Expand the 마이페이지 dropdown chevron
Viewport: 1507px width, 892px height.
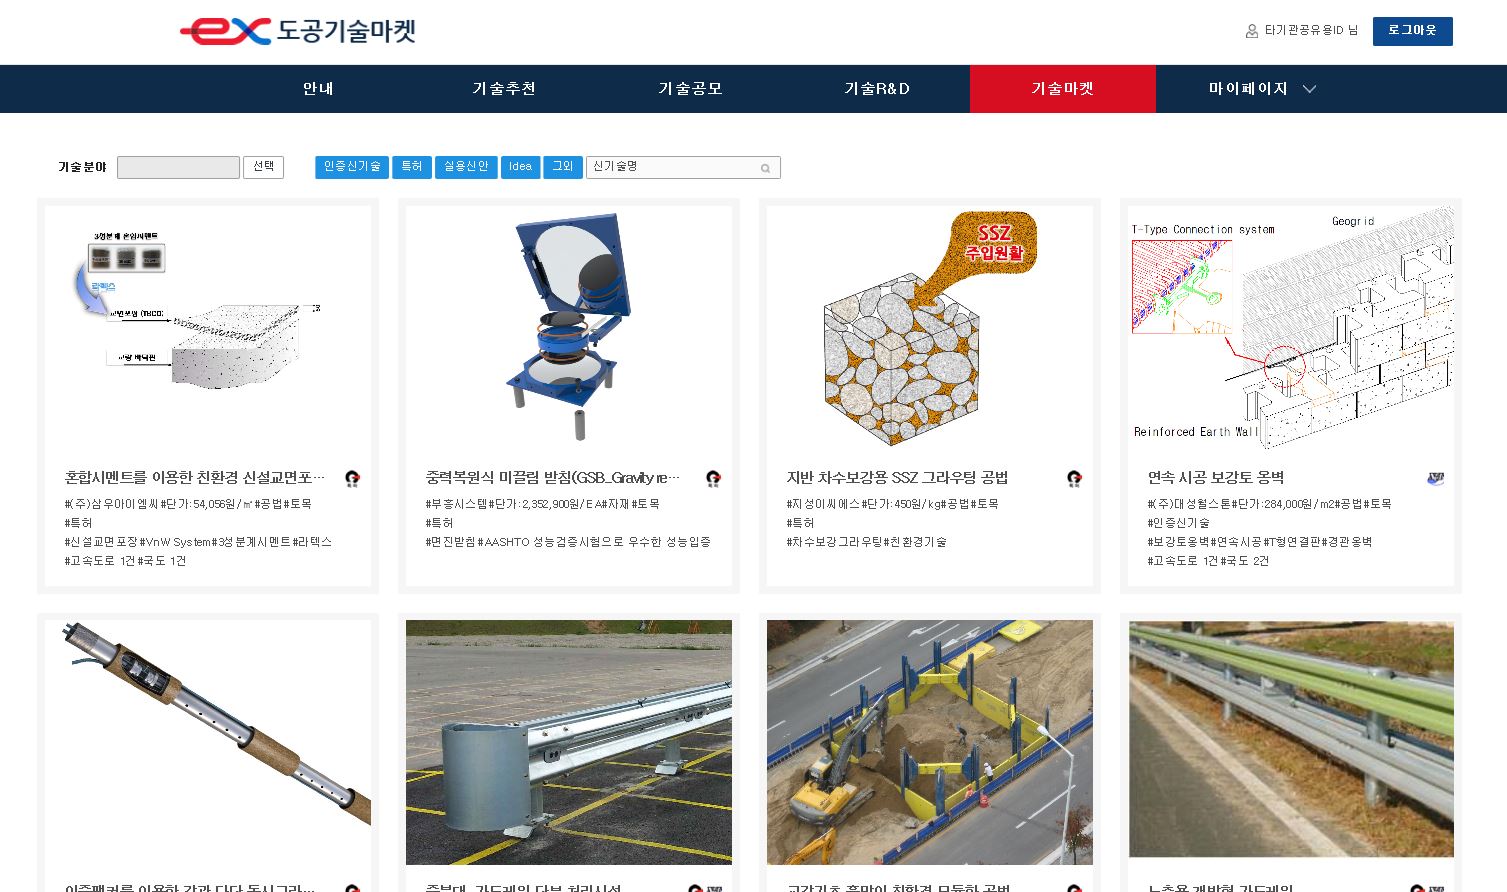pos(1309,89)
